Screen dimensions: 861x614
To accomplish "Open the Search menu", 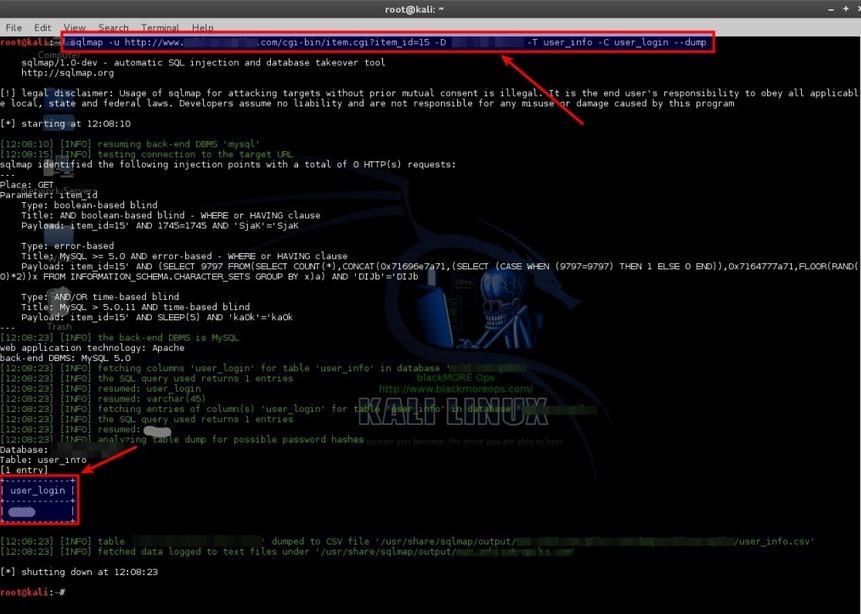I will (x=113, y=27).
